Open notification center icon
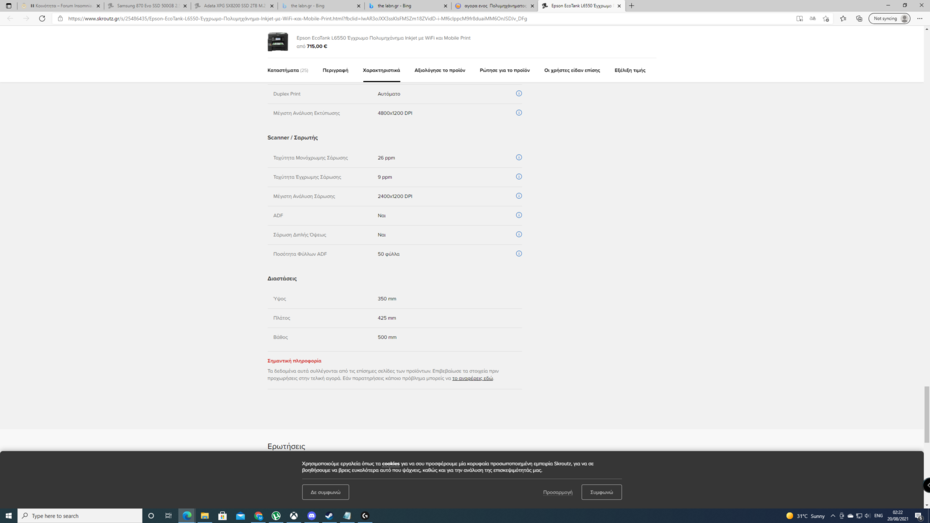The width and height of the screenshot is (930, 523). [x=918, y=516]
